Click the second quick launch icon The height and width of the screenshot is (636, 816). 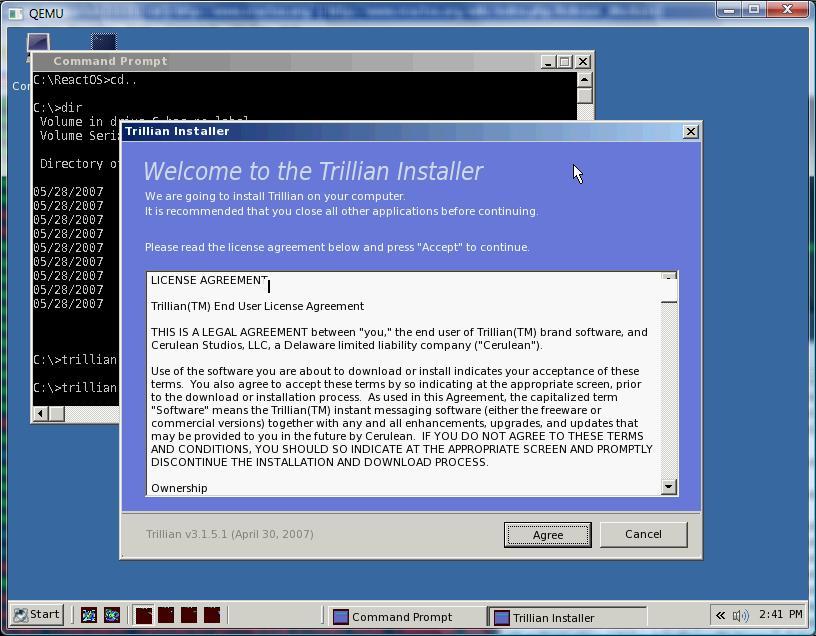pos(111,615)
